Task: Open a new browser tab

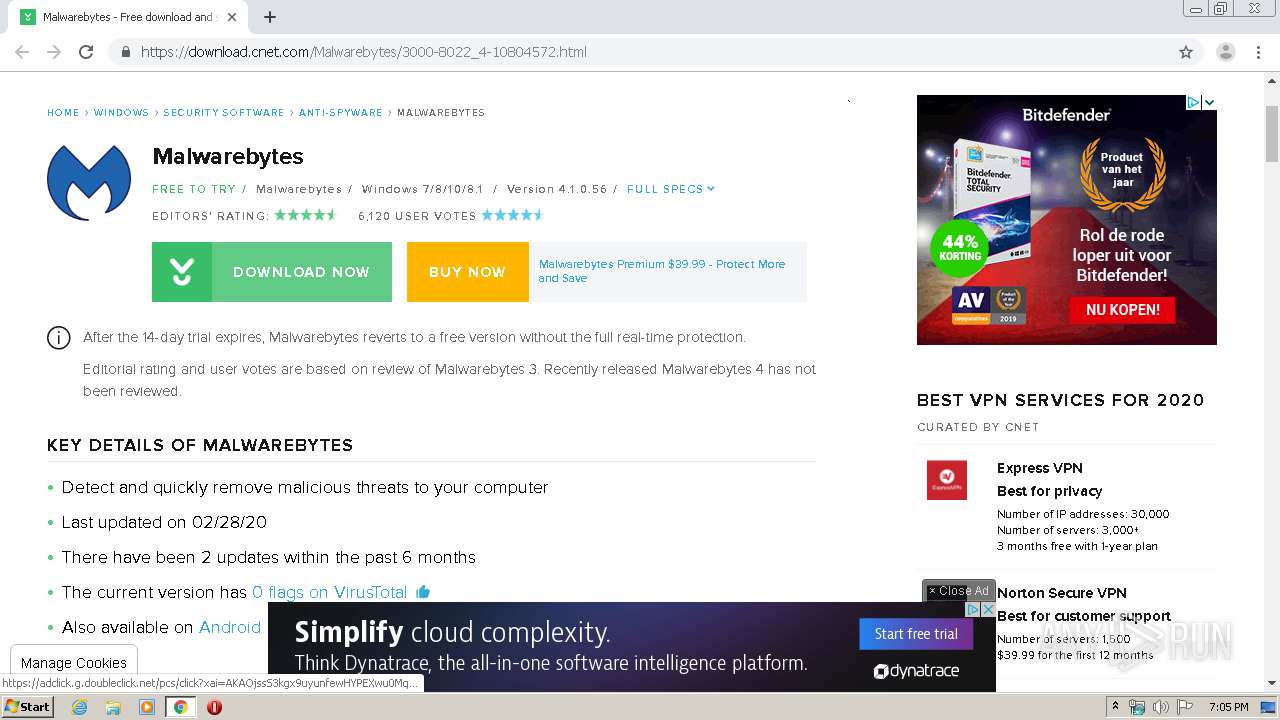Action: 270,17
